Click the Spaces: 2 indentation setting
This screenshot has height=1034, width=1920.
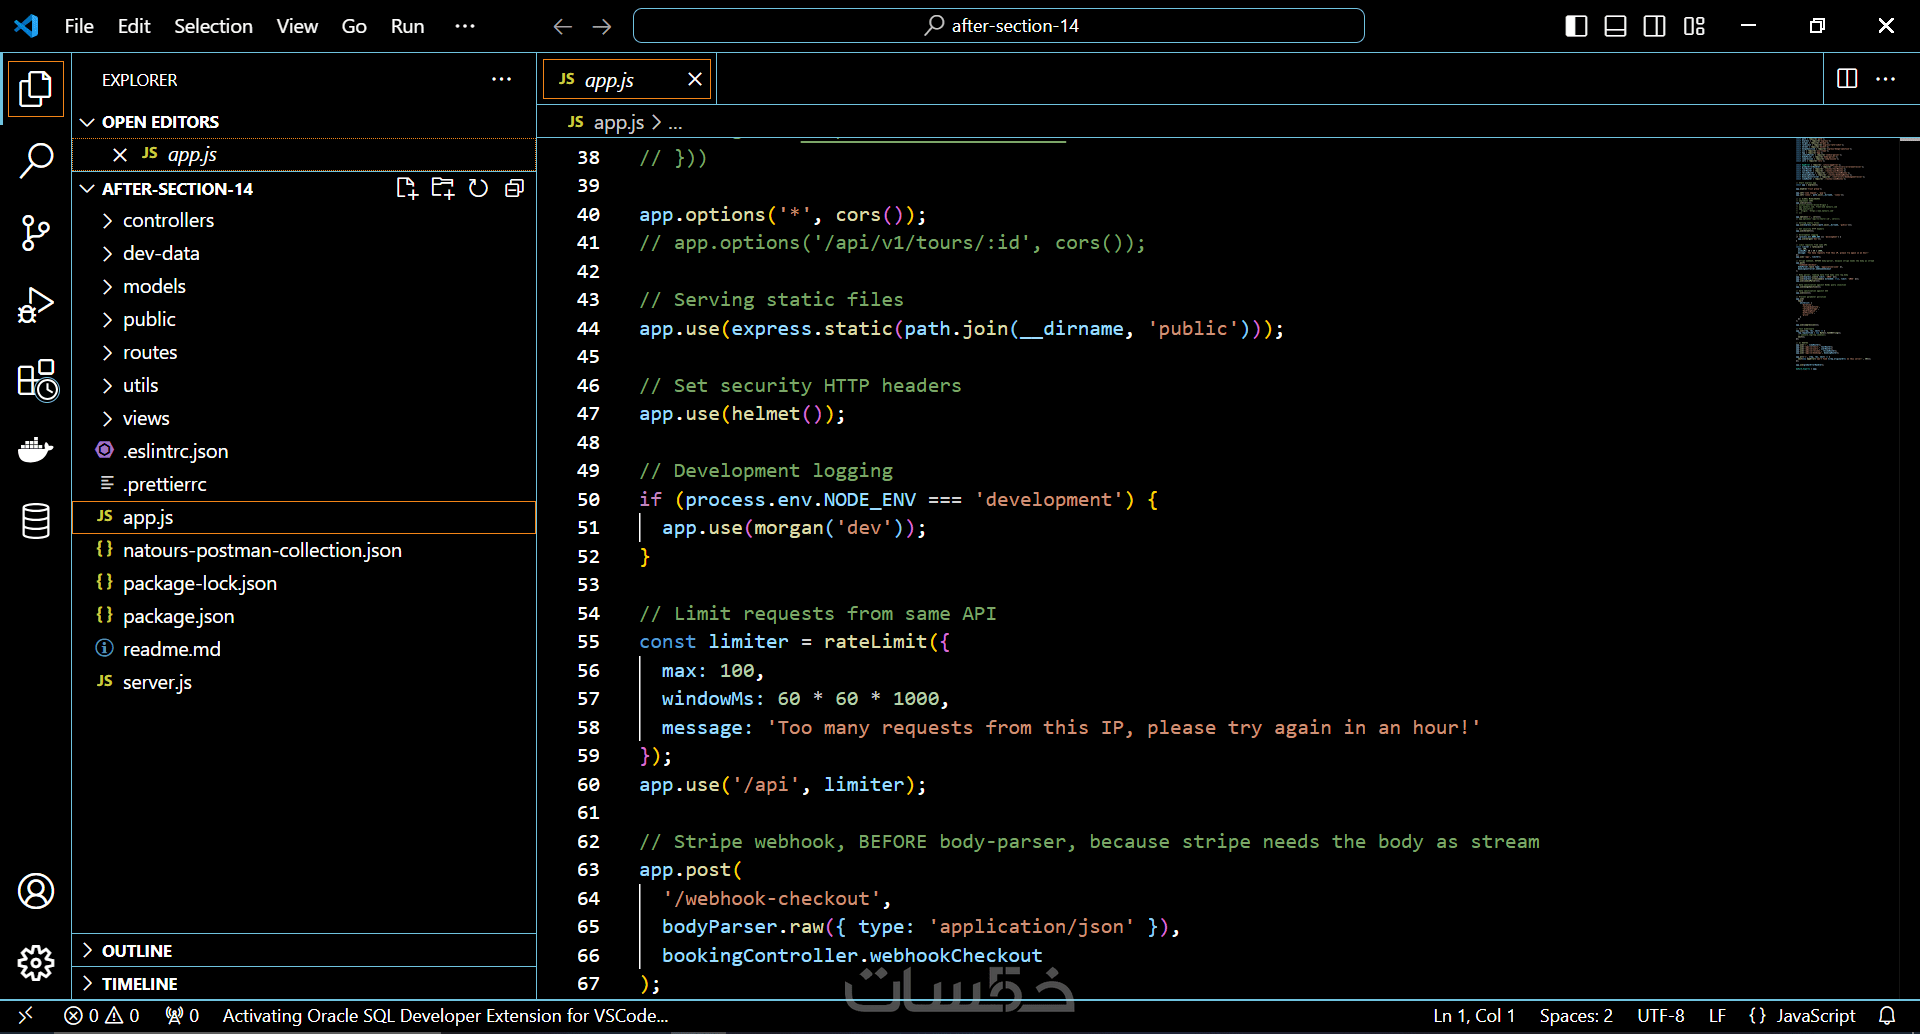1575,1015
